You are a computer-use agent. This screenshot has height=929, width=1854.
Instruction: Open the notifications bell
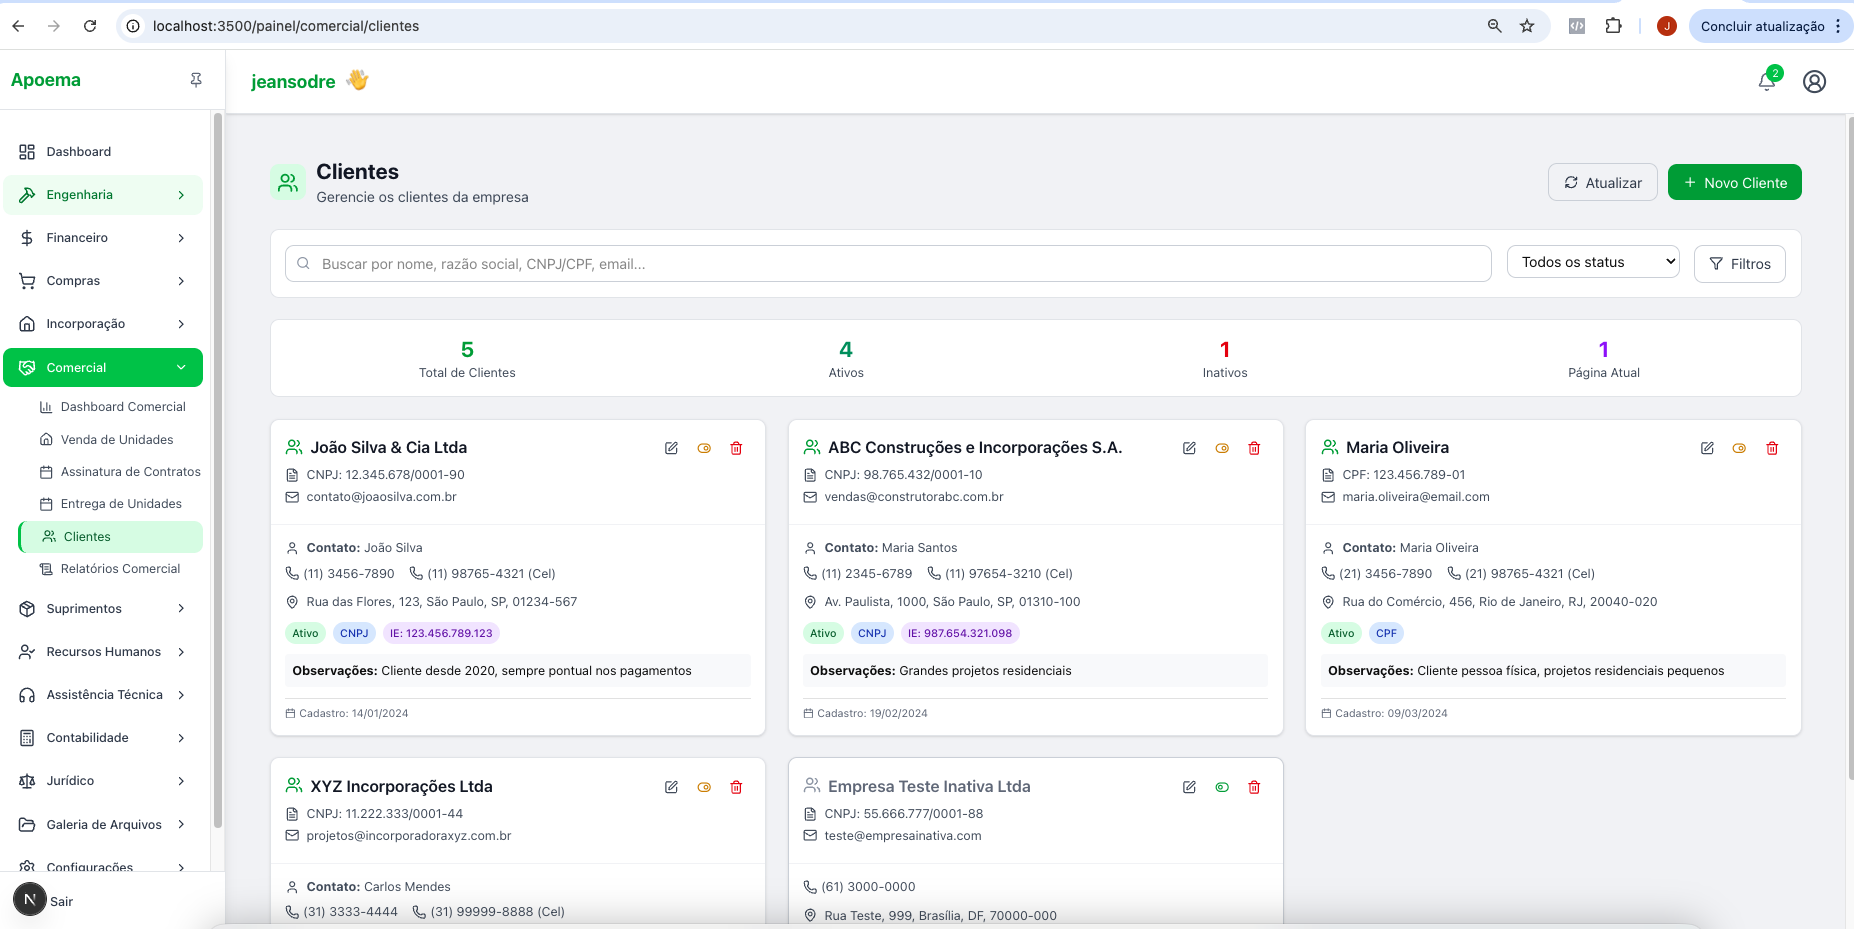tap(1767, 82)
